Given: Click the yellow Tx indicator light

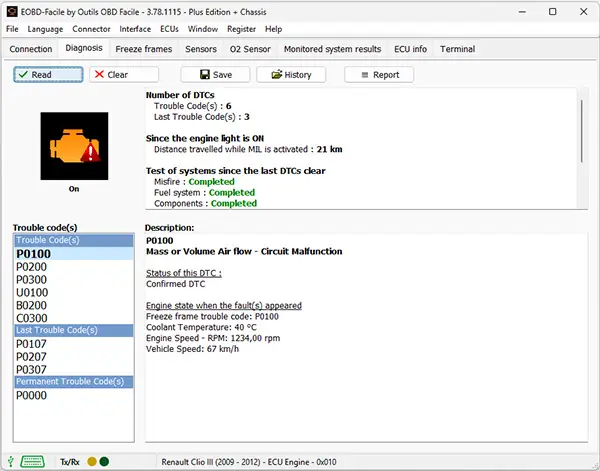Looking at the screenshot, I should (x=92, y=462).
